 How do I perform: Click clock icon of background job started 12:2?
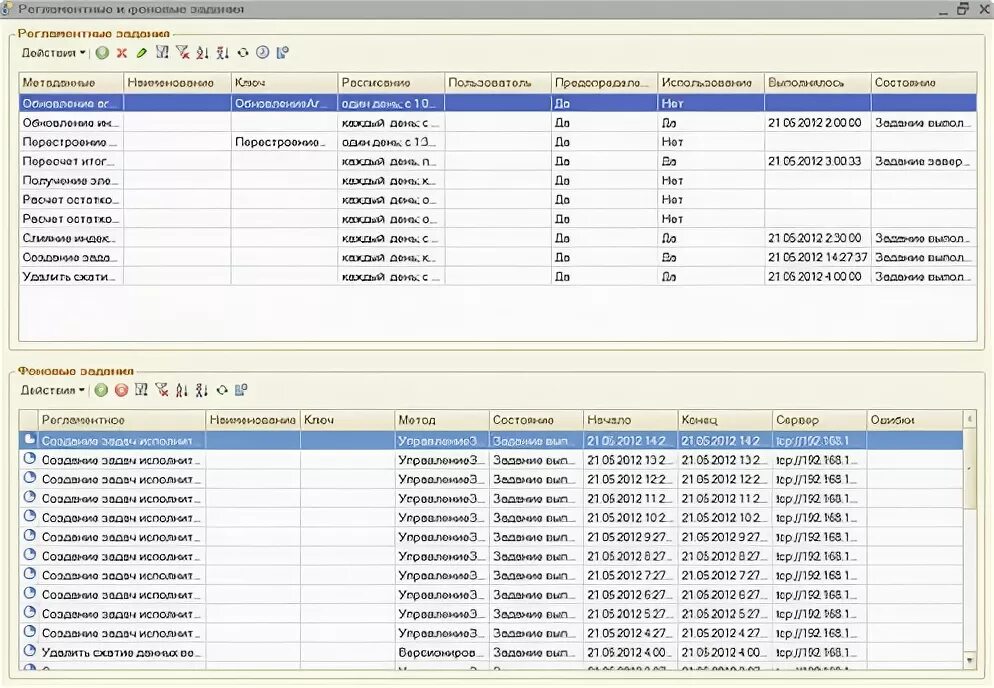pos(29,477)
